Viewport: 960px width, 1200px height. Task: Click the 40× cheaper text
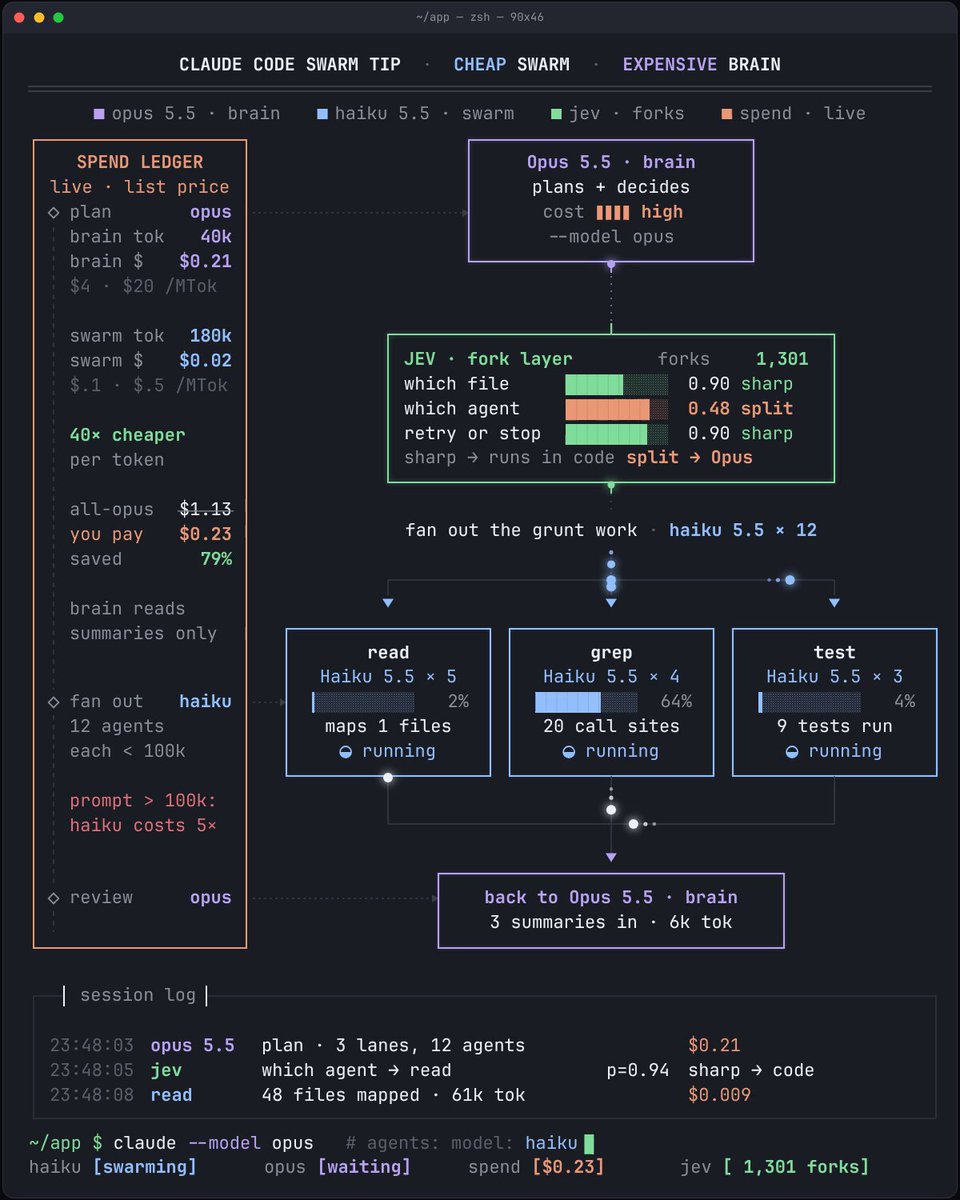point(127,435)
